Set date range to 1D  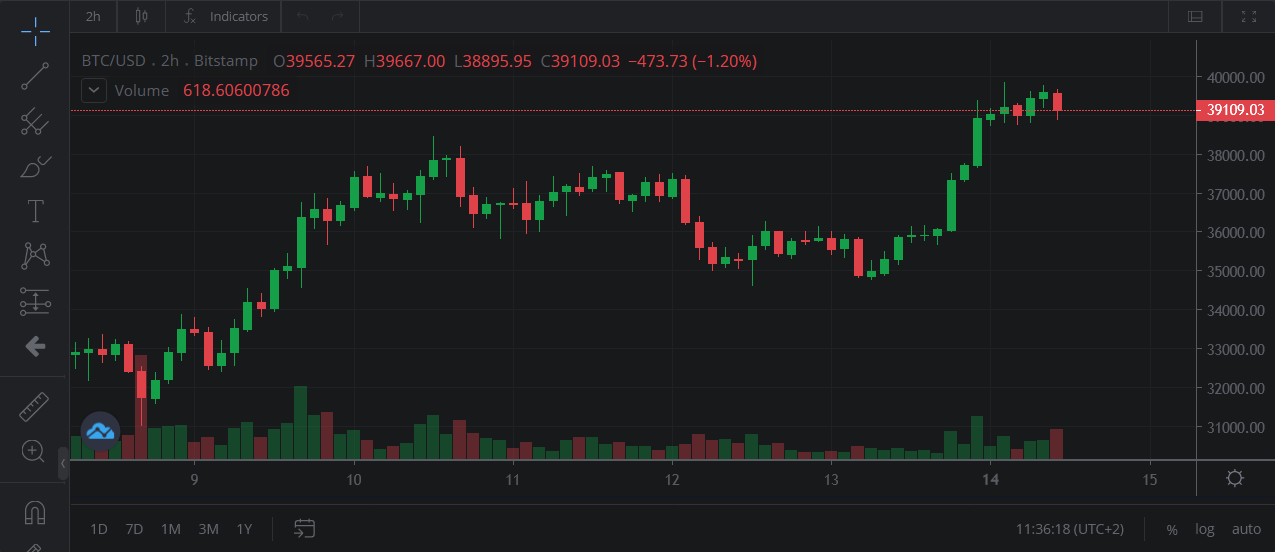coord(99,528)
